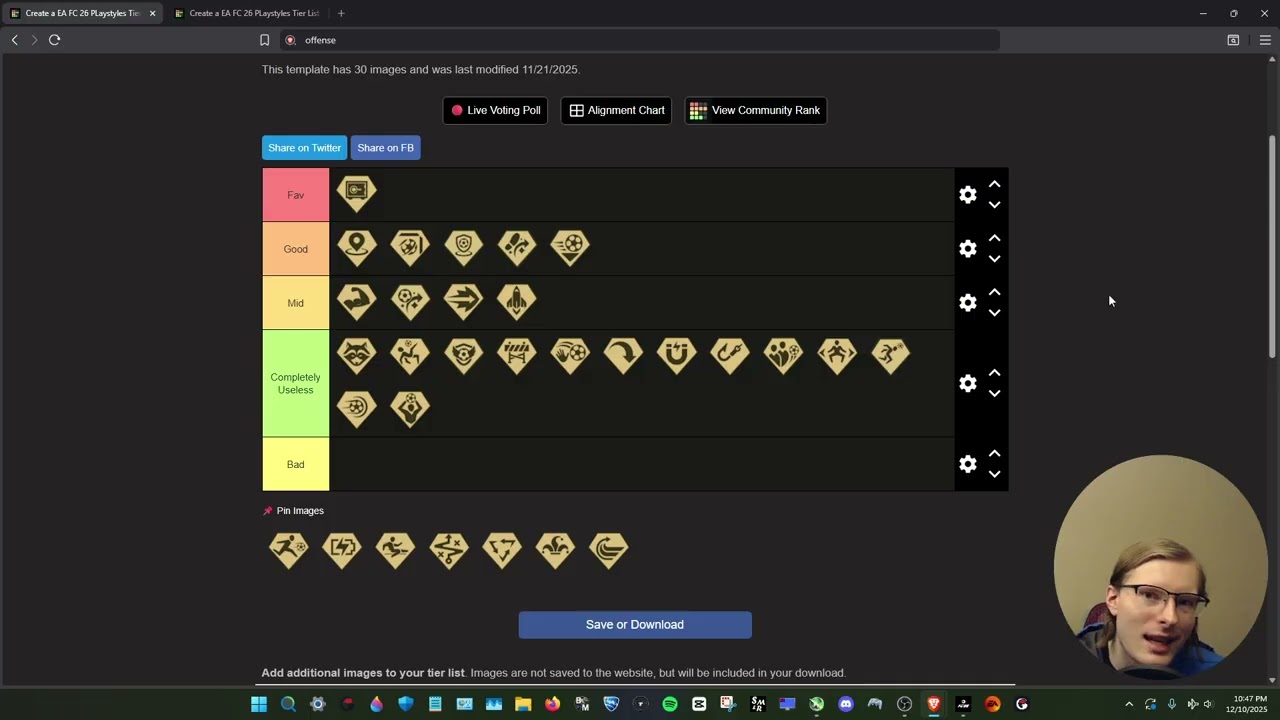
Task: Bookmark this page
Action: [x=264, y=40]
